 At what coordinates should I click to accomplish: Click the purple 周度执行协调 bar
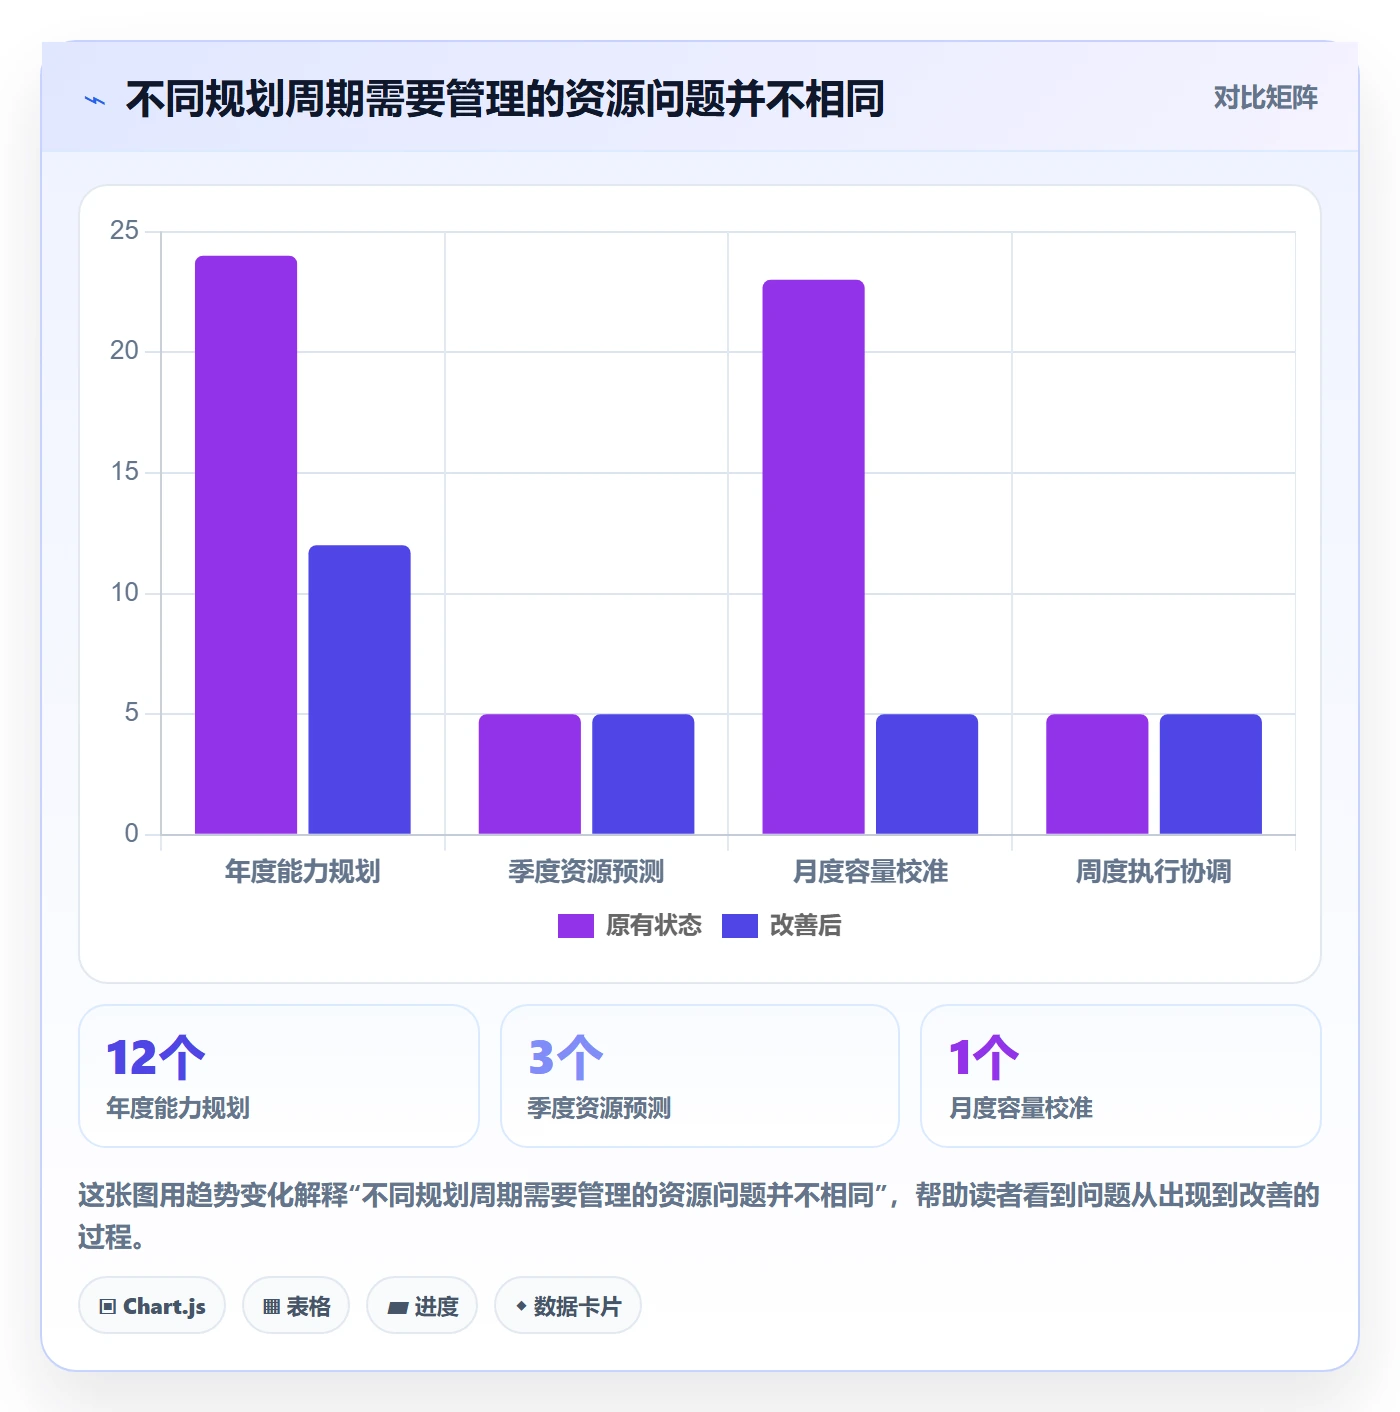1097,774
